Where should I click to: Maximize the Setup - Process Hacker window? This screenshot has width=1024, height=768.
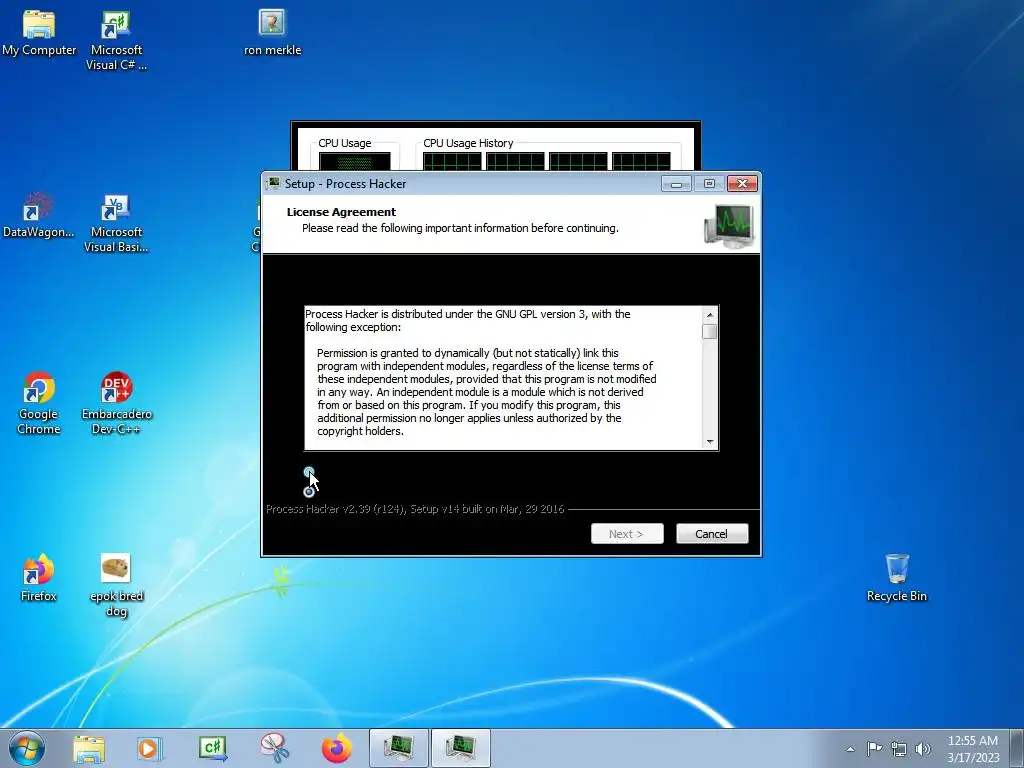point(709,184)
